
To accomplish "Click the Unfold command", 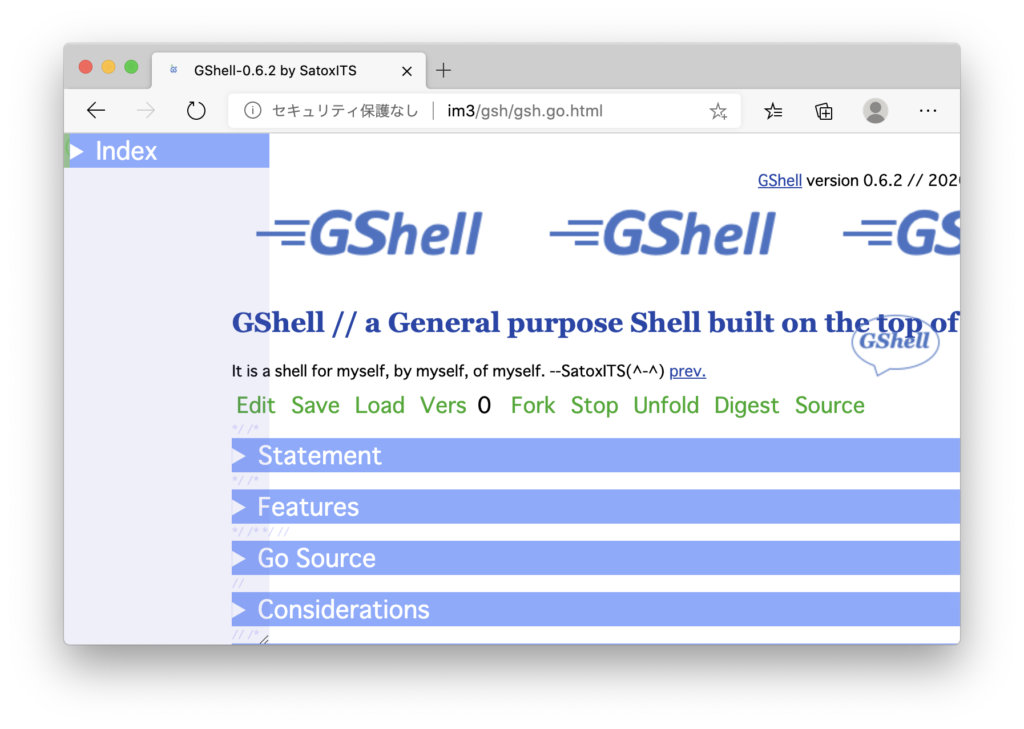I will click(666, 405).
